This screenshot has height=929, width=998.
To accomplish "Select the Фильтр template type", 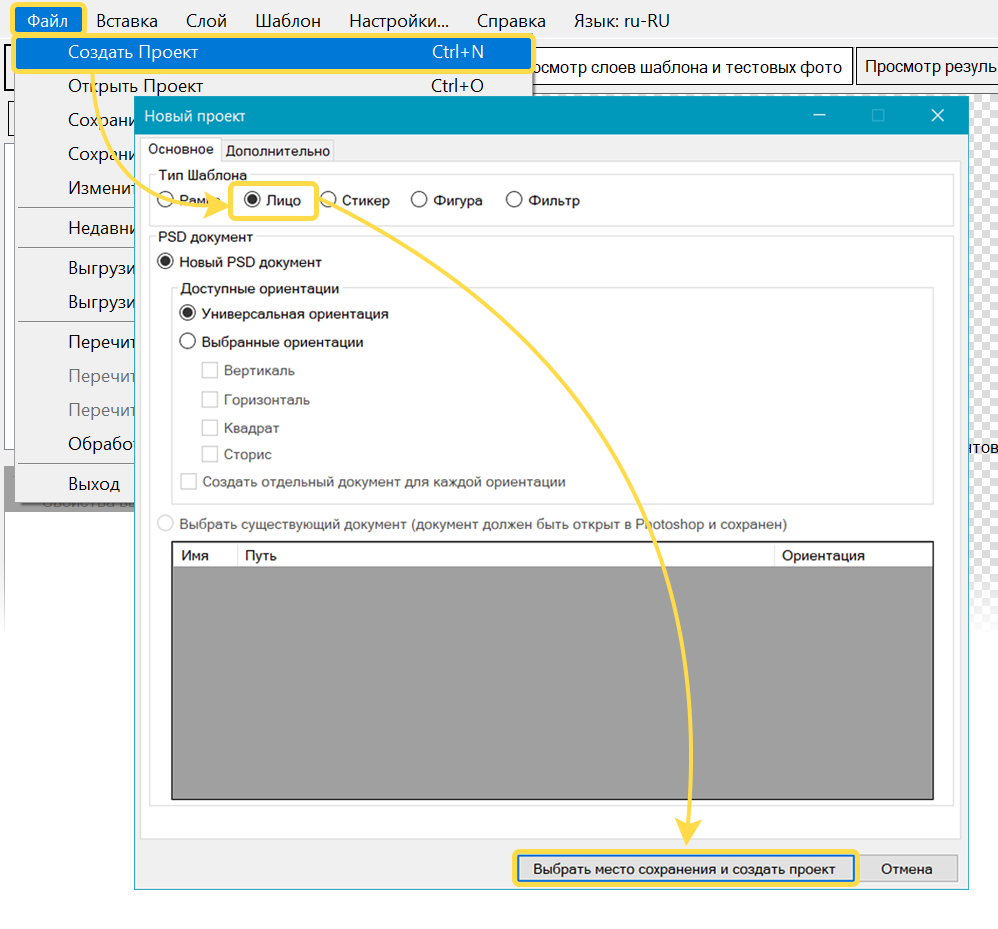I will pyautogui.click(x=514, y=200).
